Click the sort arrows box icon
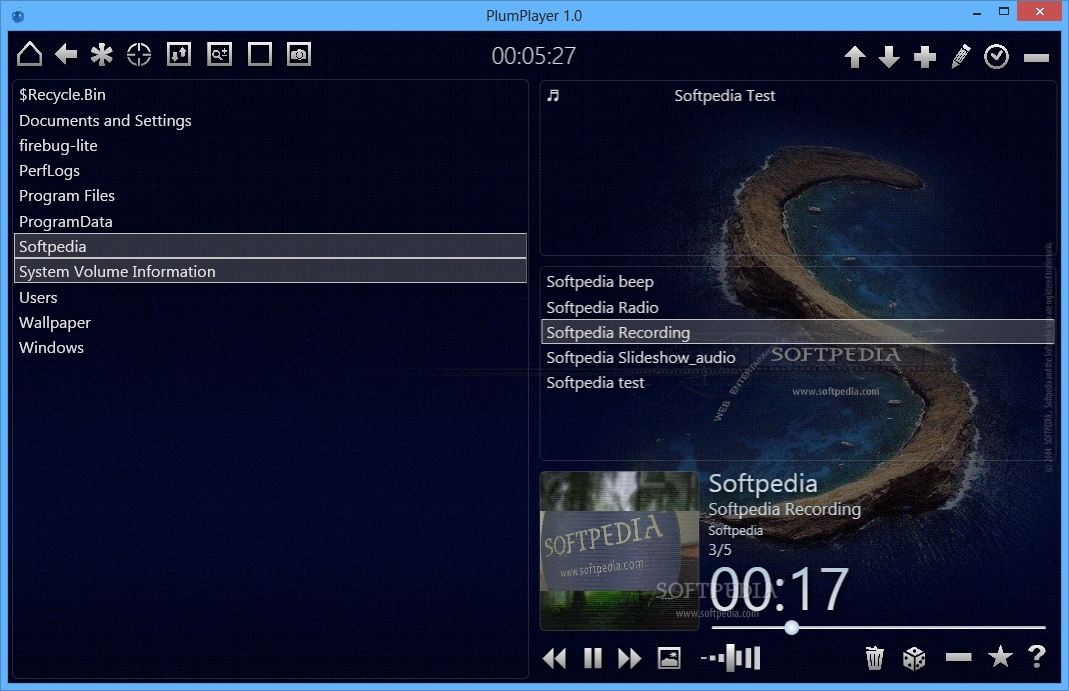Viewport: 1069px width, 691px height. [179, 55]
